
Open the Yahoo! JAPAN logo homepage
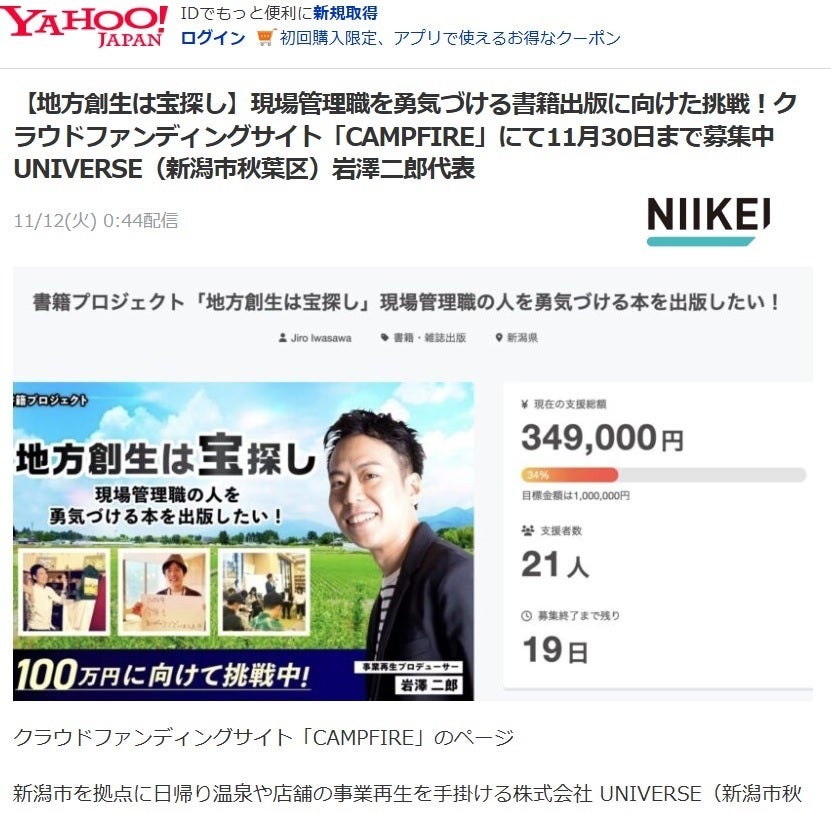[x=84, y=25]
